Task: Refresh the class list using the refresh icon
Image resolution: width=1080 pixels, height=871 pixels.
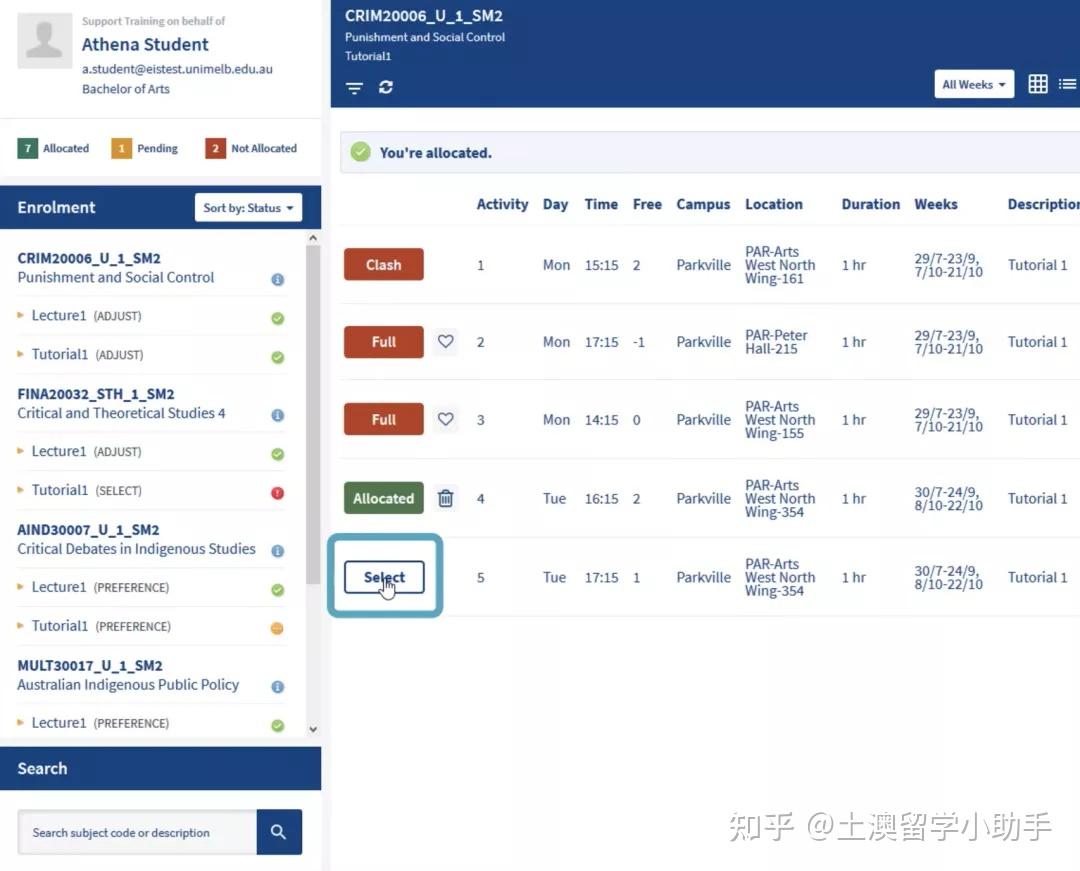Action: 386,88
